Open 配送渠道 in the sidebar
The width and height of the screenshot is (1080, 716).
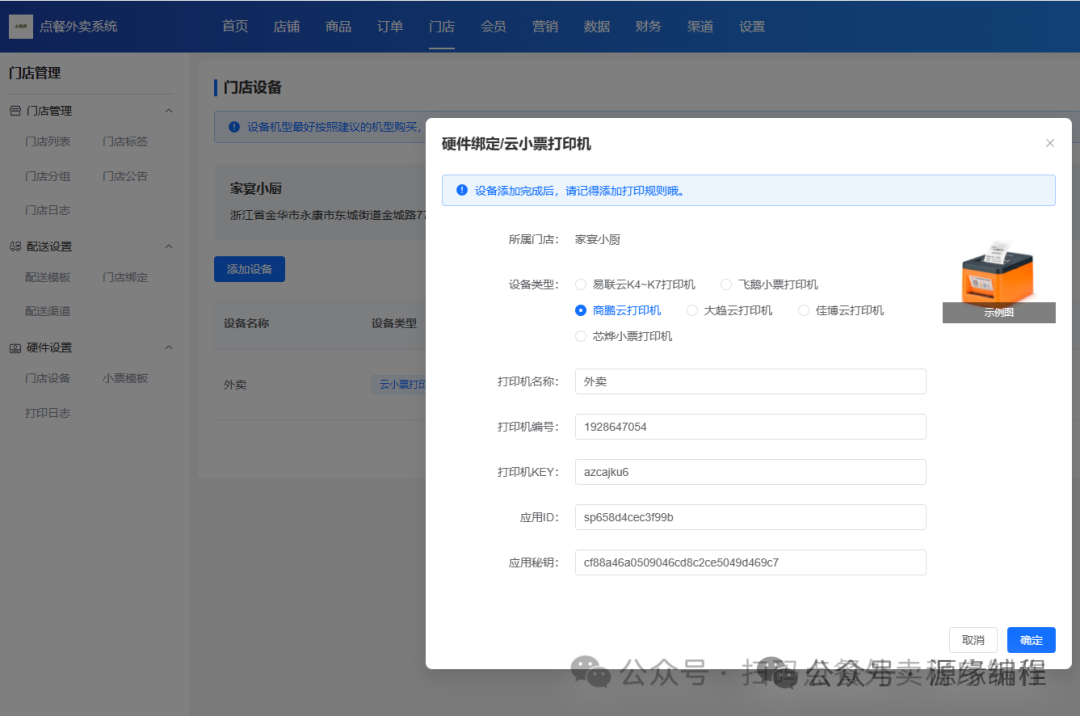tap(48, 311)
